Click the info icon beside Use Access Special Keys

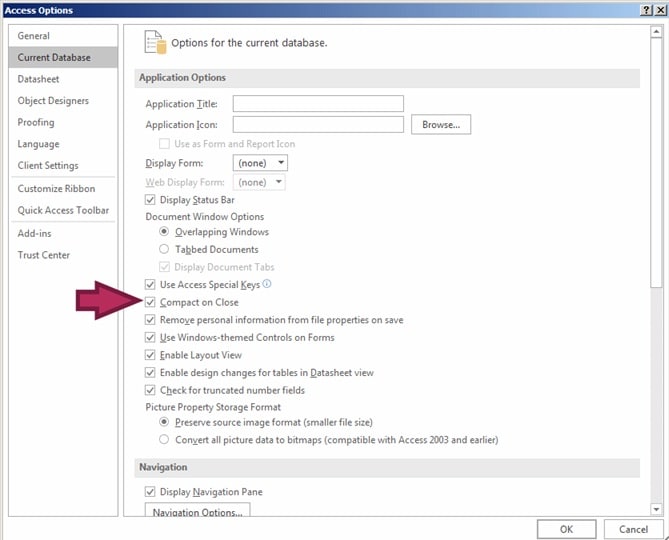(x=267, y=284)
